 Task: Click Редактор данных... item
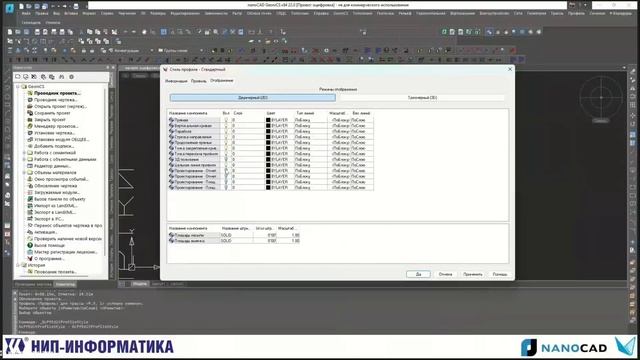point(52,166)
